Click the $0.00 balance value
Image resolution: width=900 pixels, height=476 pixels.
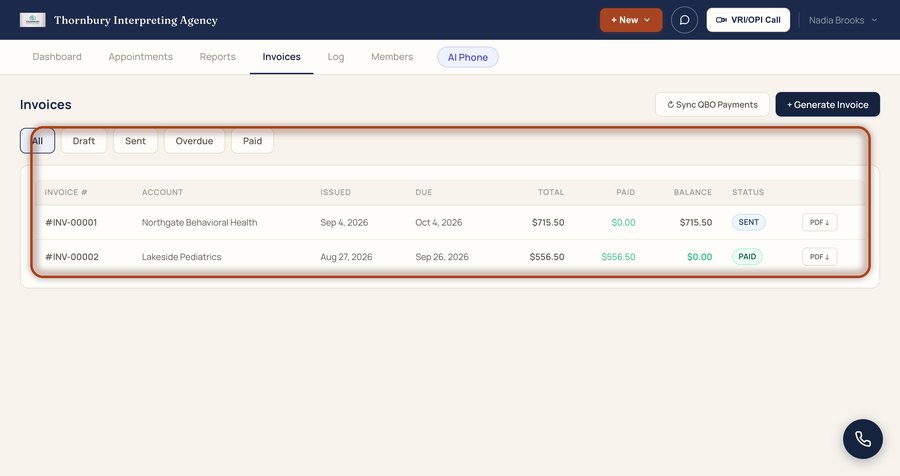click(x=699, y=257)
